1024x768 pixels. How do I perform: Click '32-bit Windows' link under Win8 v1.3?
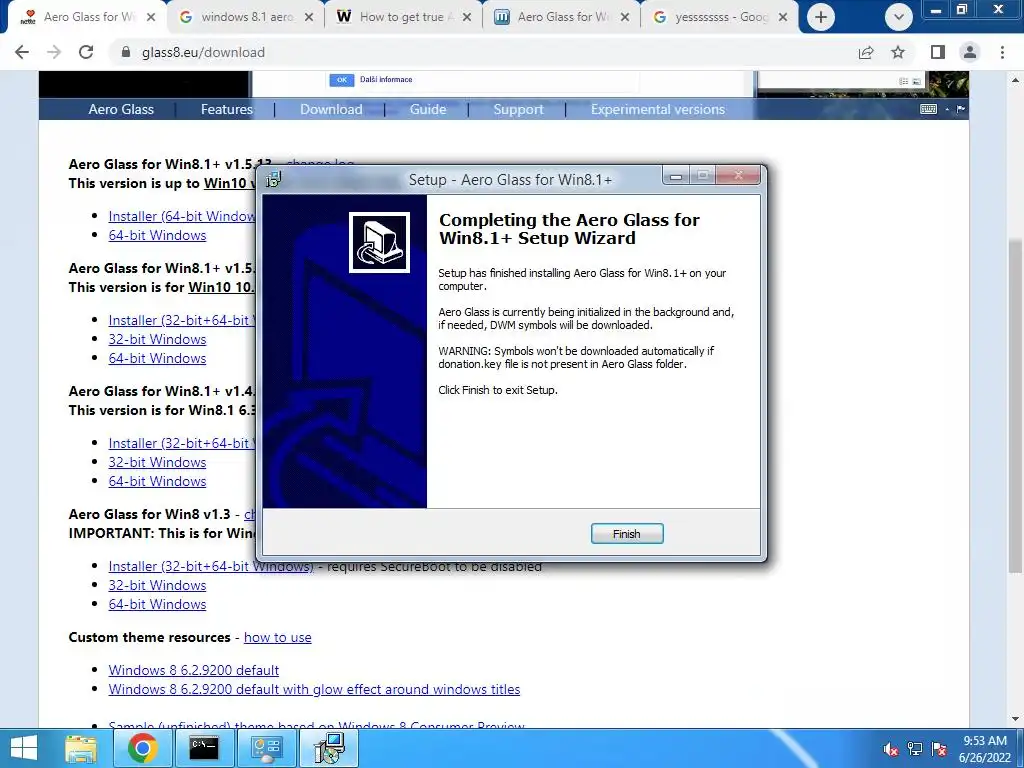click(157, 585)
